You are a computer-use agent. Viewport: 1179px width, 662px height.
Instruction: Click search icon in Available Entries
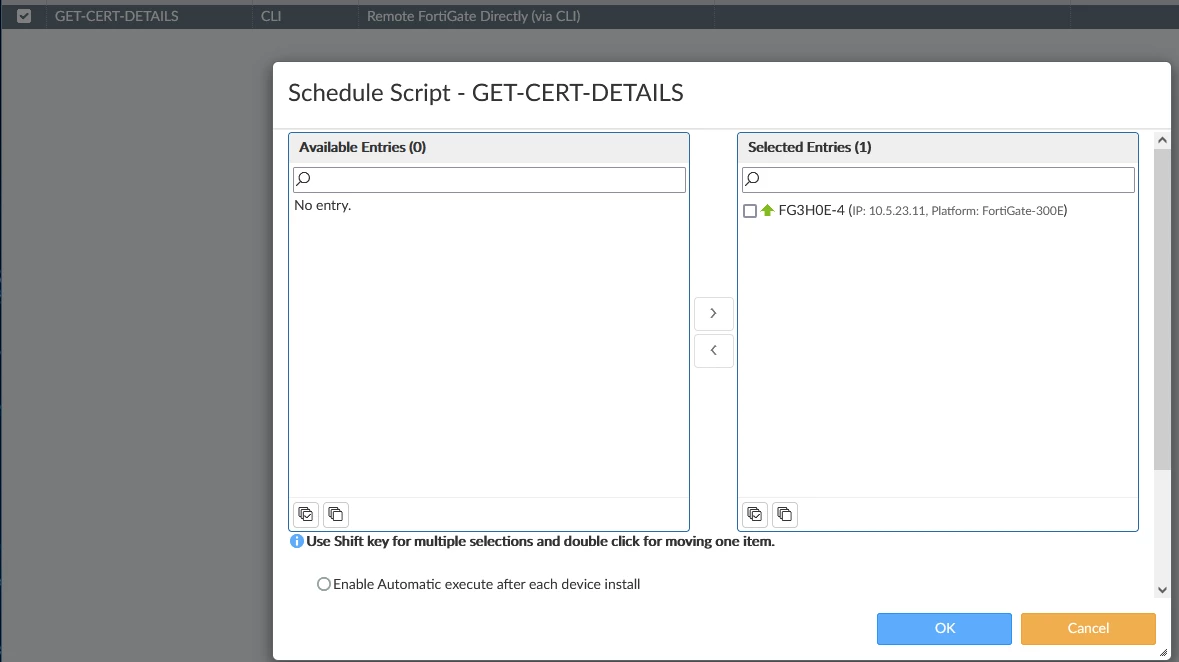[x=303, y=178]
